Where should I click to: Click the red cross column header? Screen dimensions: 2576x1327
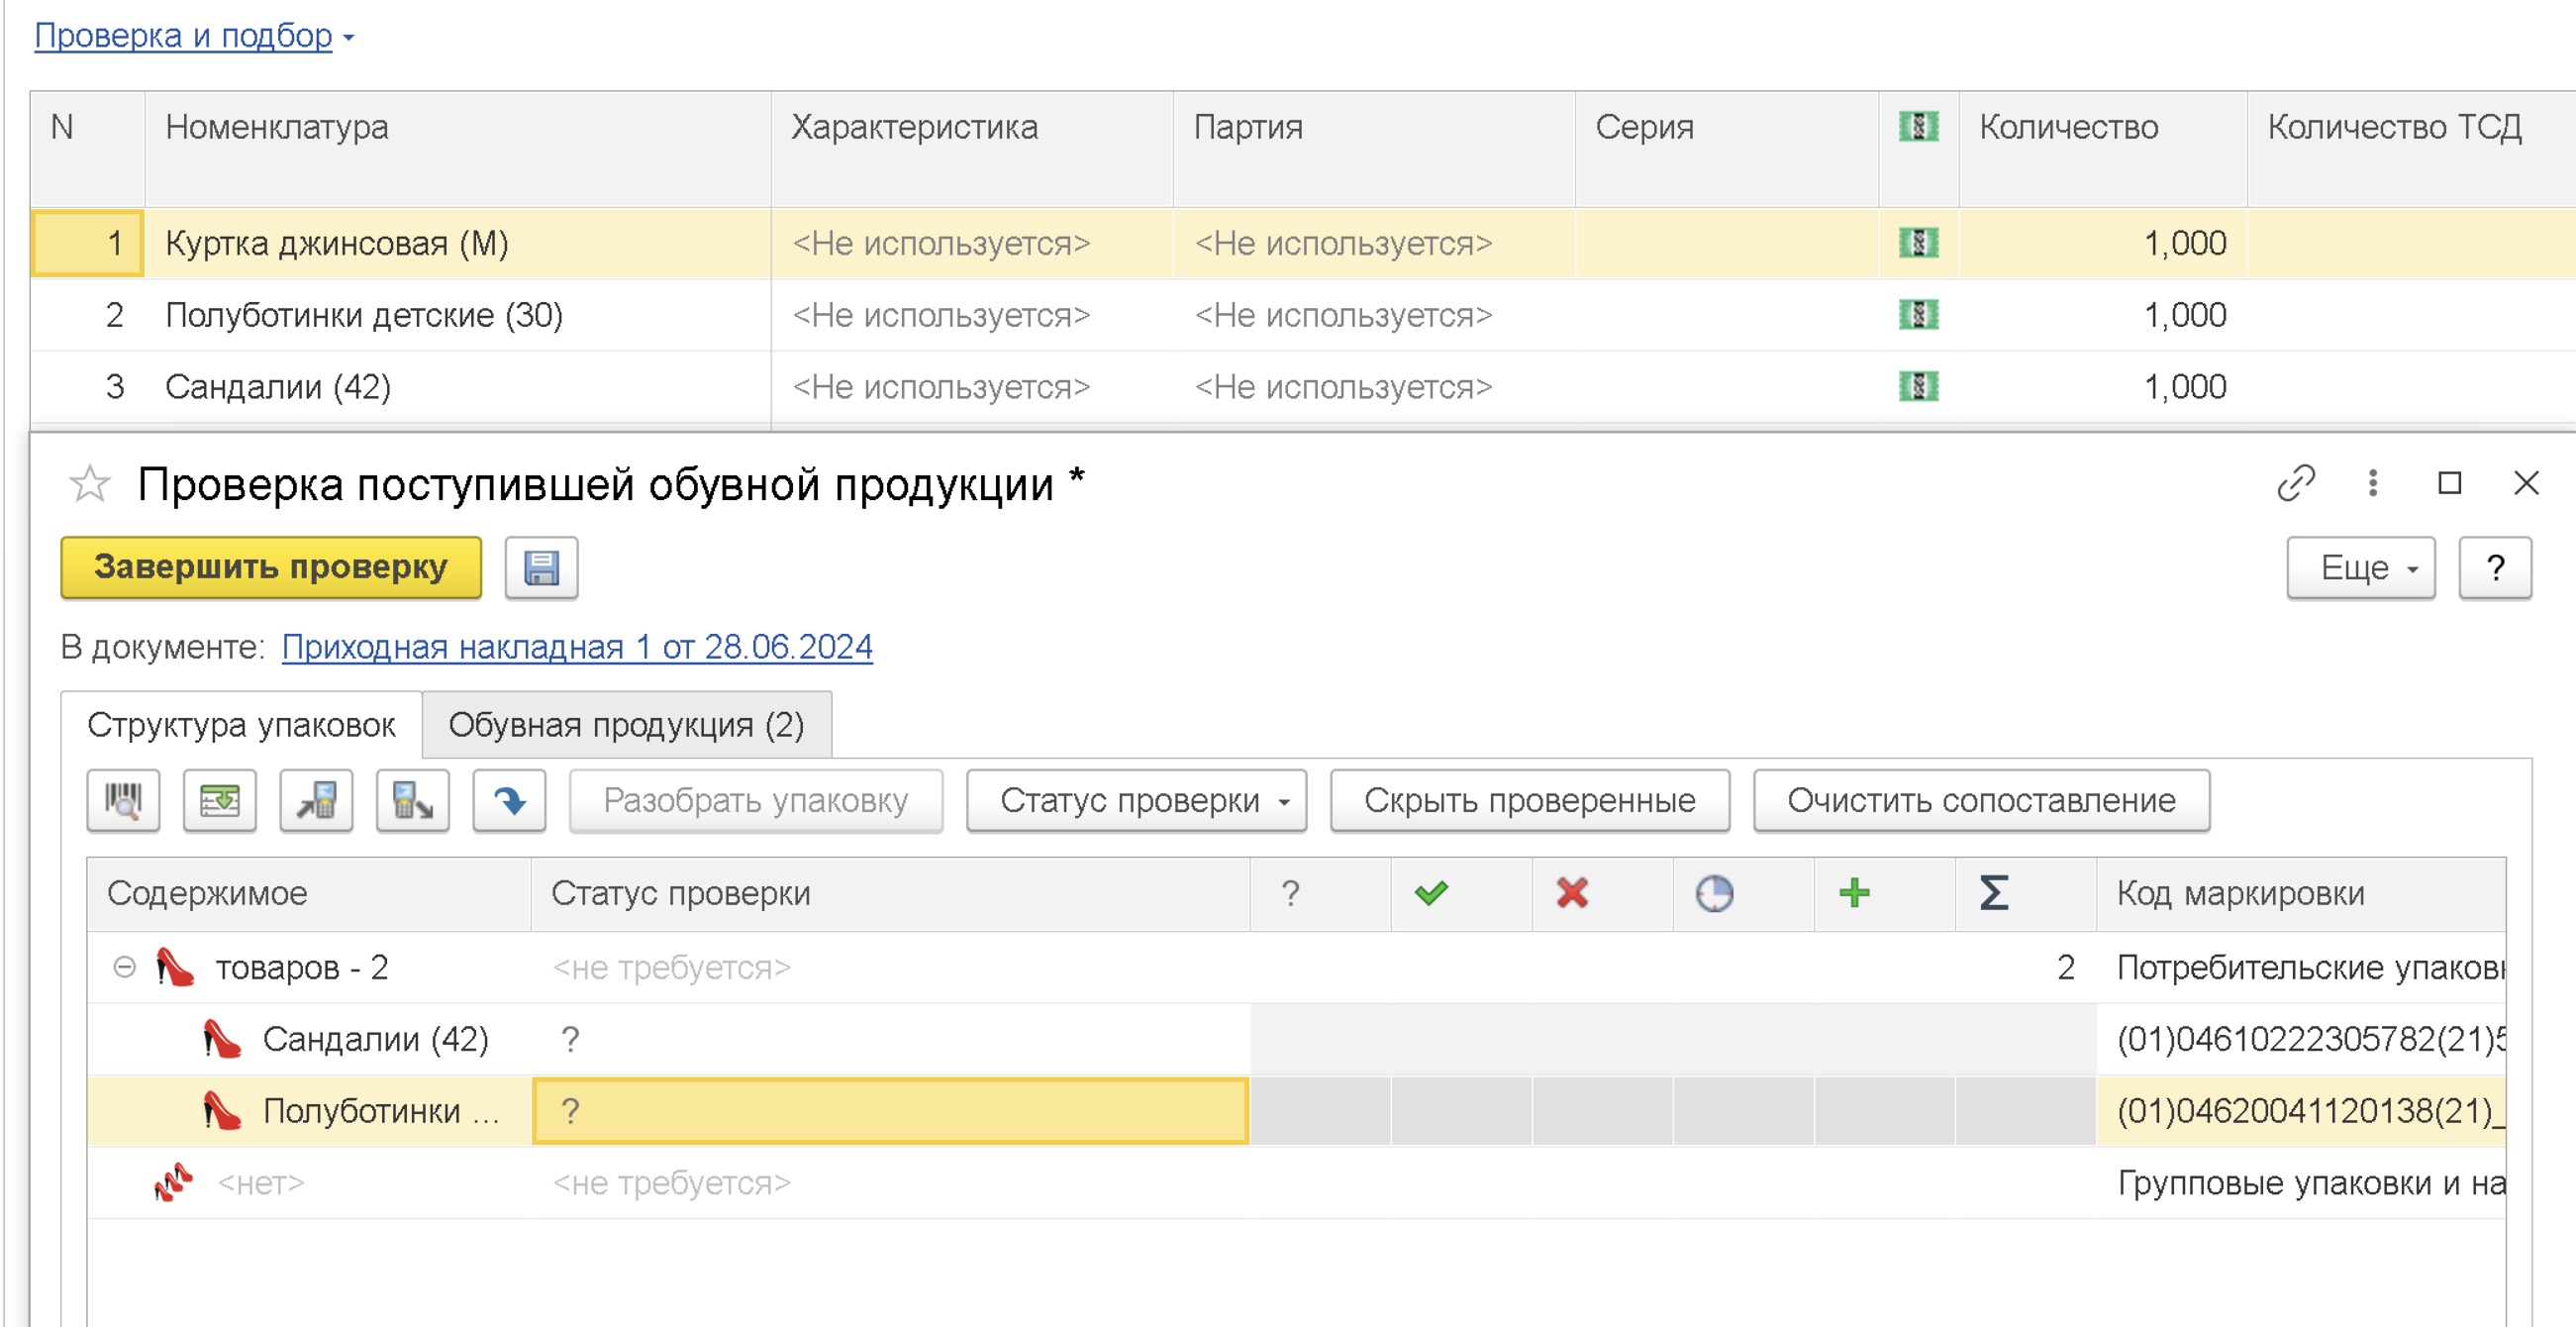1572,893
